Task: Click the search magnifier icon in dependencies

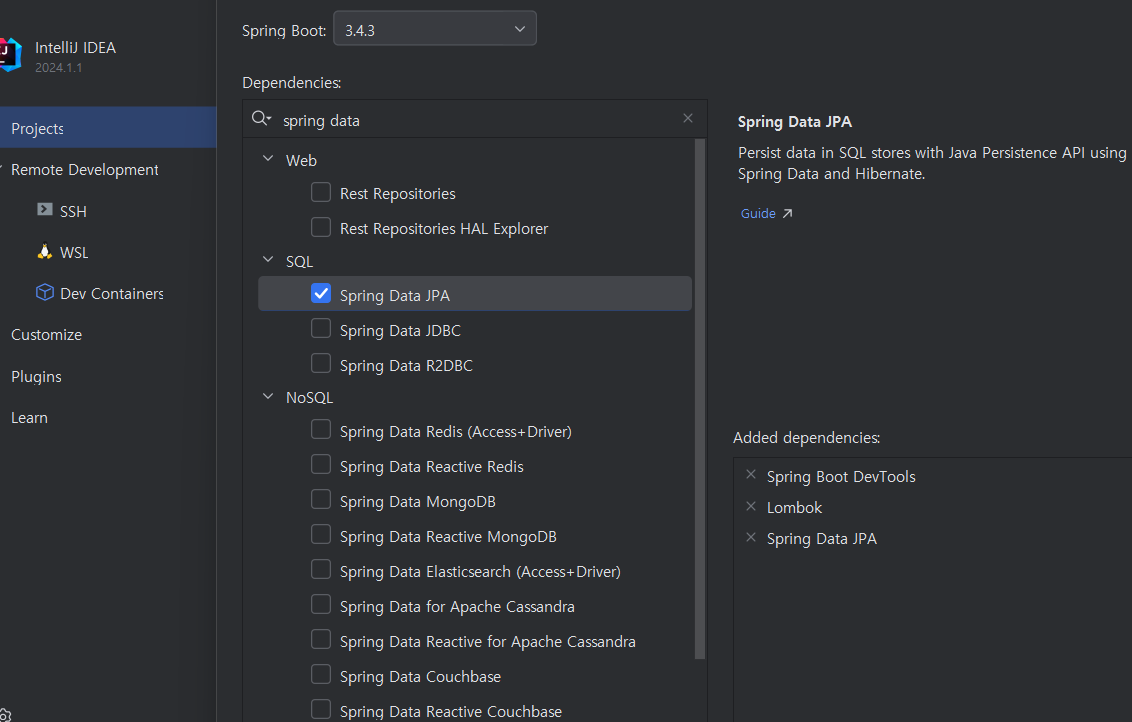Action: click(261, 118)
